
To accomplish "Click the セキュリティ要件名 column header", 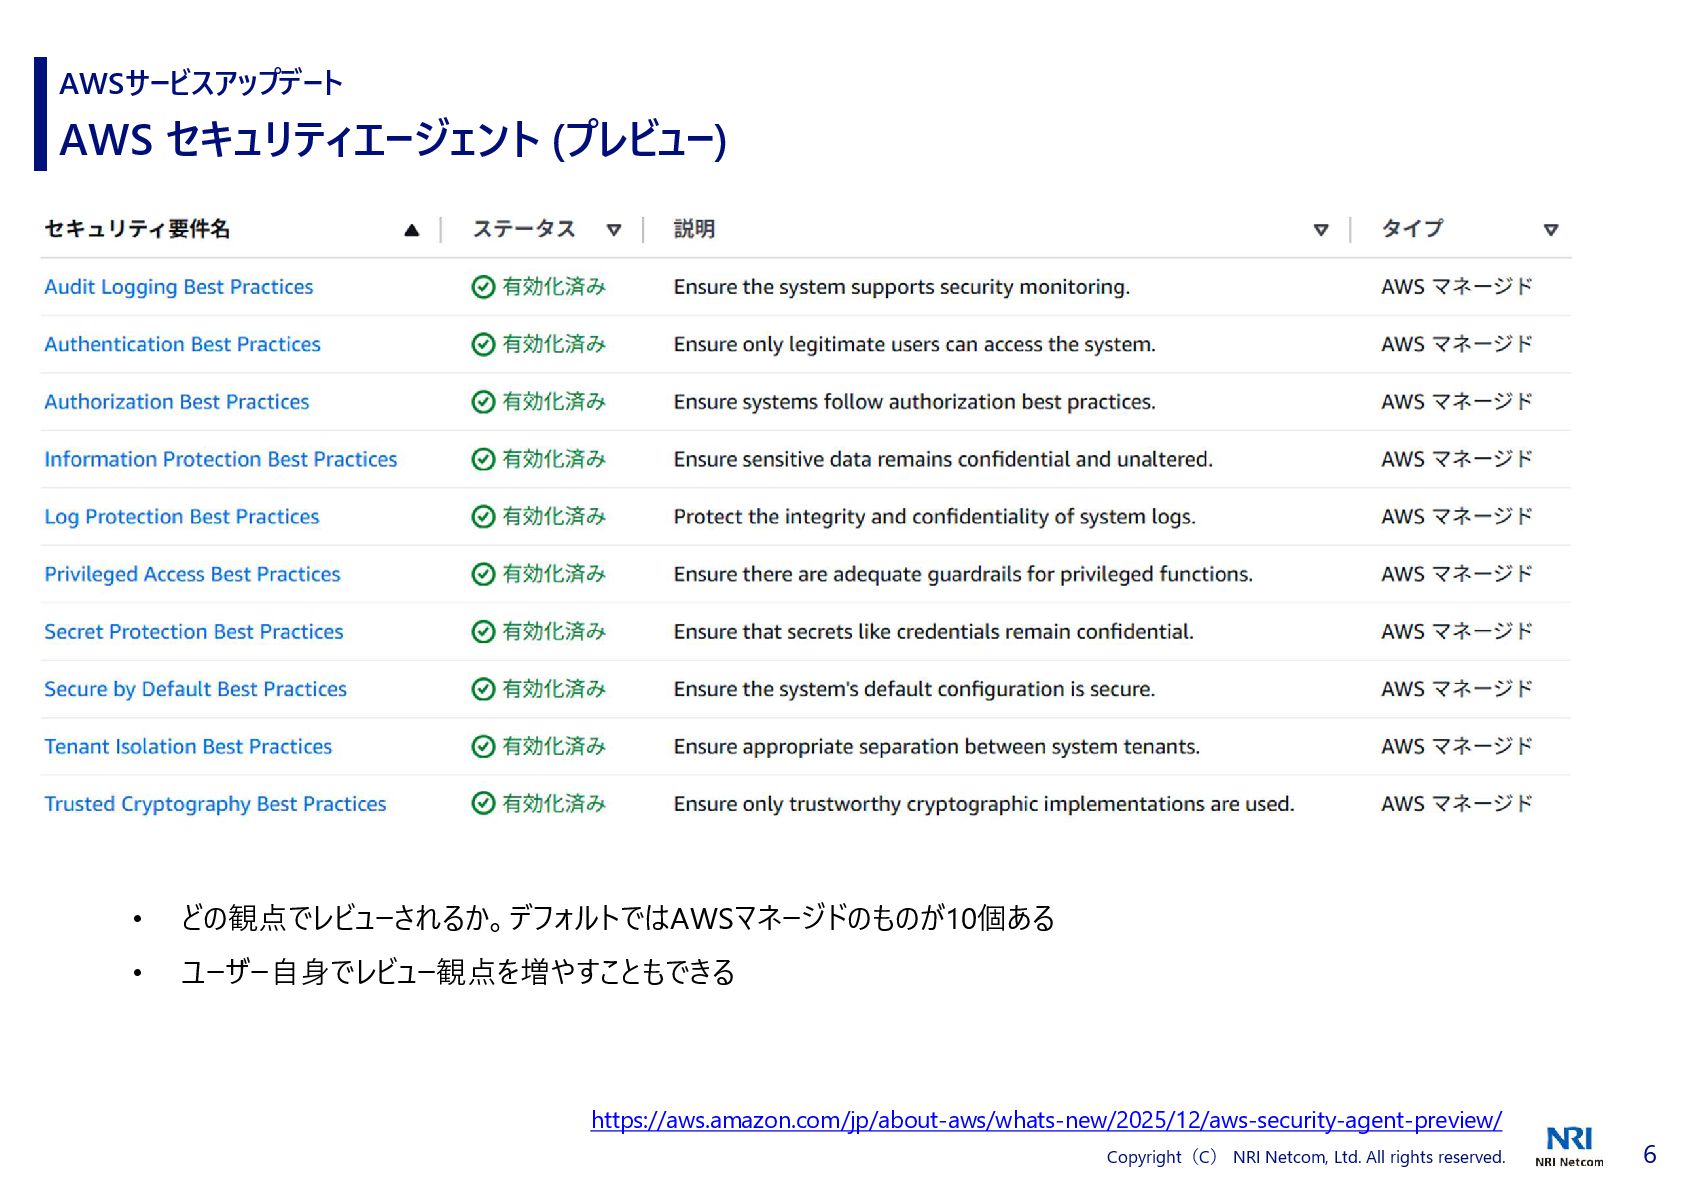I will click(x=137, y=229).
